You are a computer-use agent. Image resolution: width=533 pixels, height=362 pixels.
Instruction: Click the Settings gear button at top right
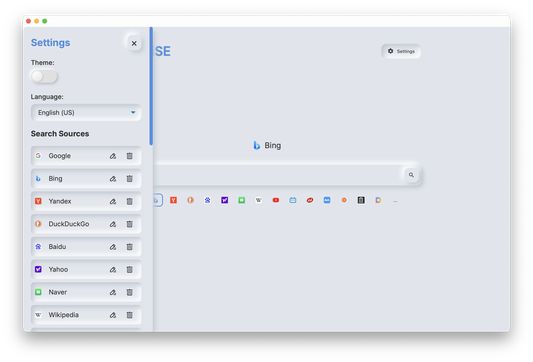(x=401, y=51)
